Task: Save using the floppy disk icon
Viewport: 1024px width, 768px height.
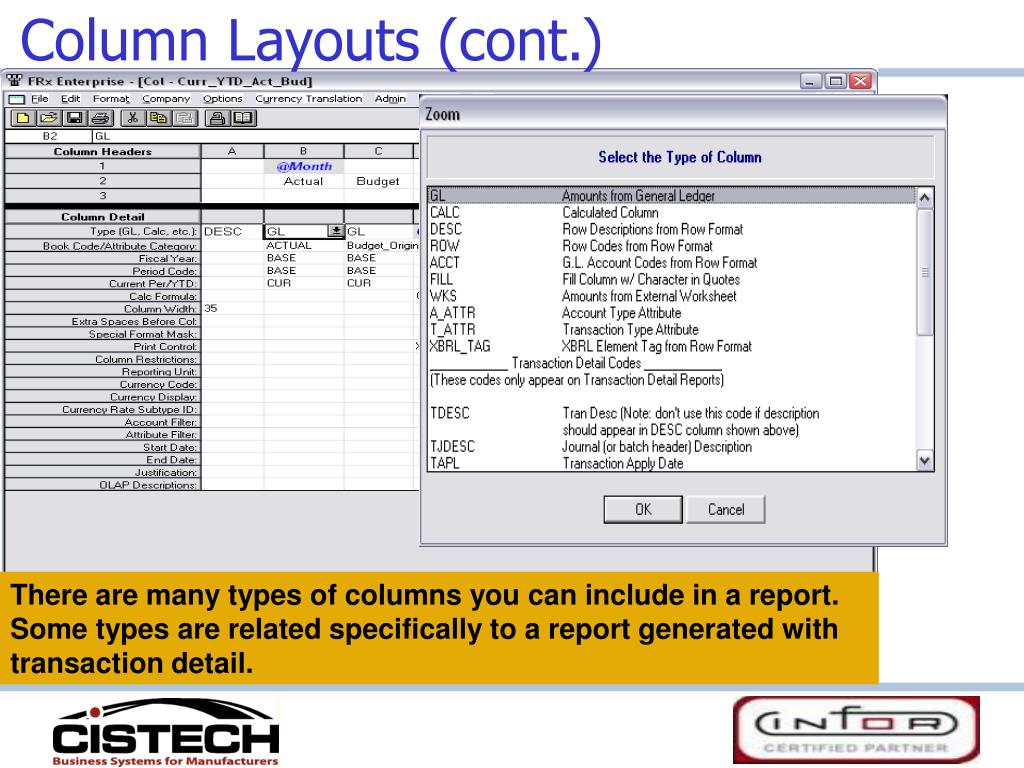Action: pyautogui.click(x=74, y=118)
